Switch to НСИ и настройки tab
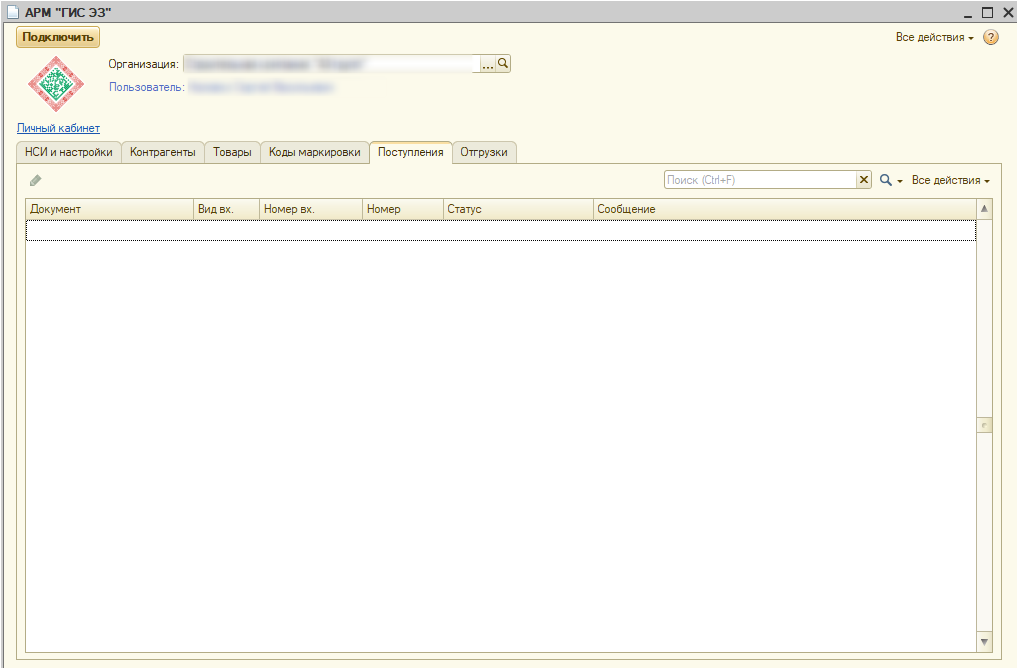This screenshot has height=668, width=1017. [x=69, y=152]
